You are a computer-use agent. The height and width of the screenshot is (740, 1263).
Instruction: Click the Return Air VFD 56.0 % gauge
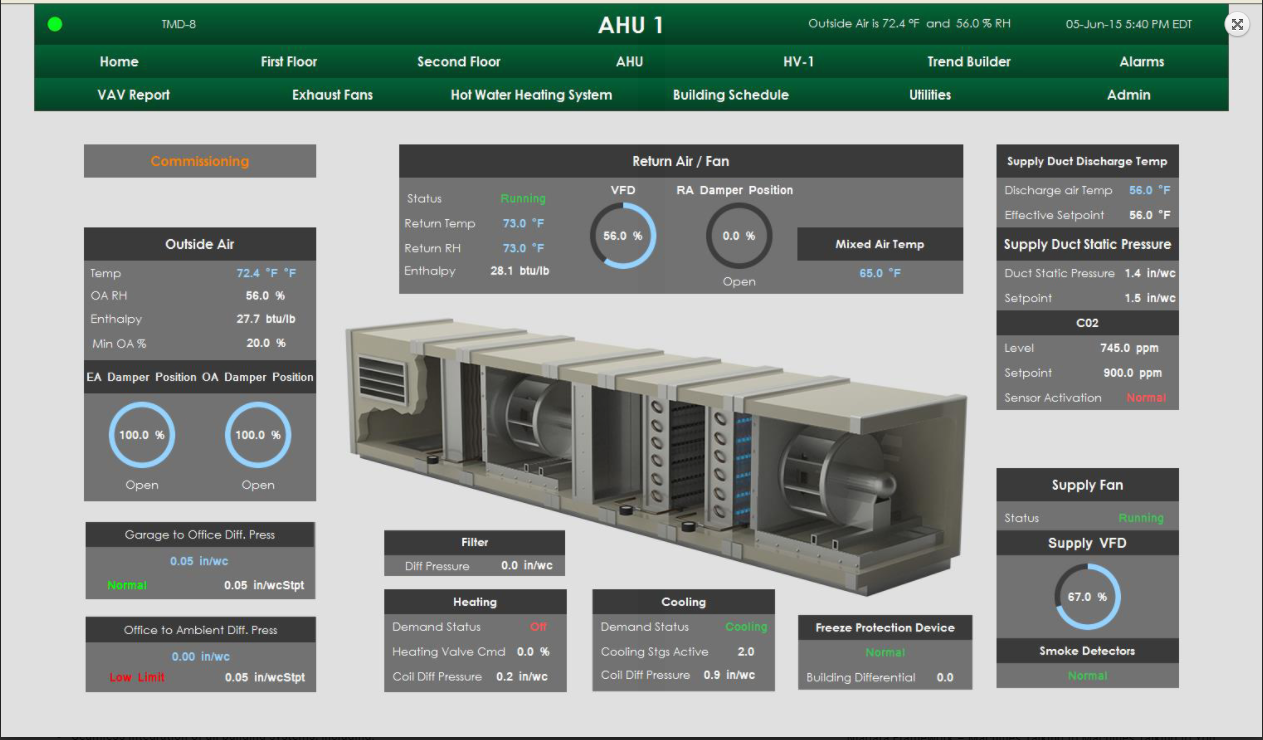[623, 236]
